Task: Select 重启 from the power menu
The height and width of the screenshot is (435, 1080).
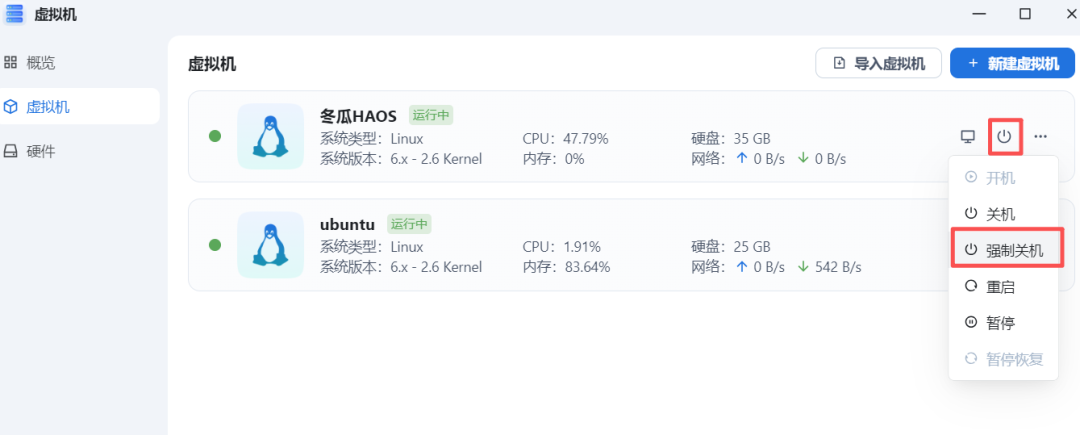Action: point(1001,287)
